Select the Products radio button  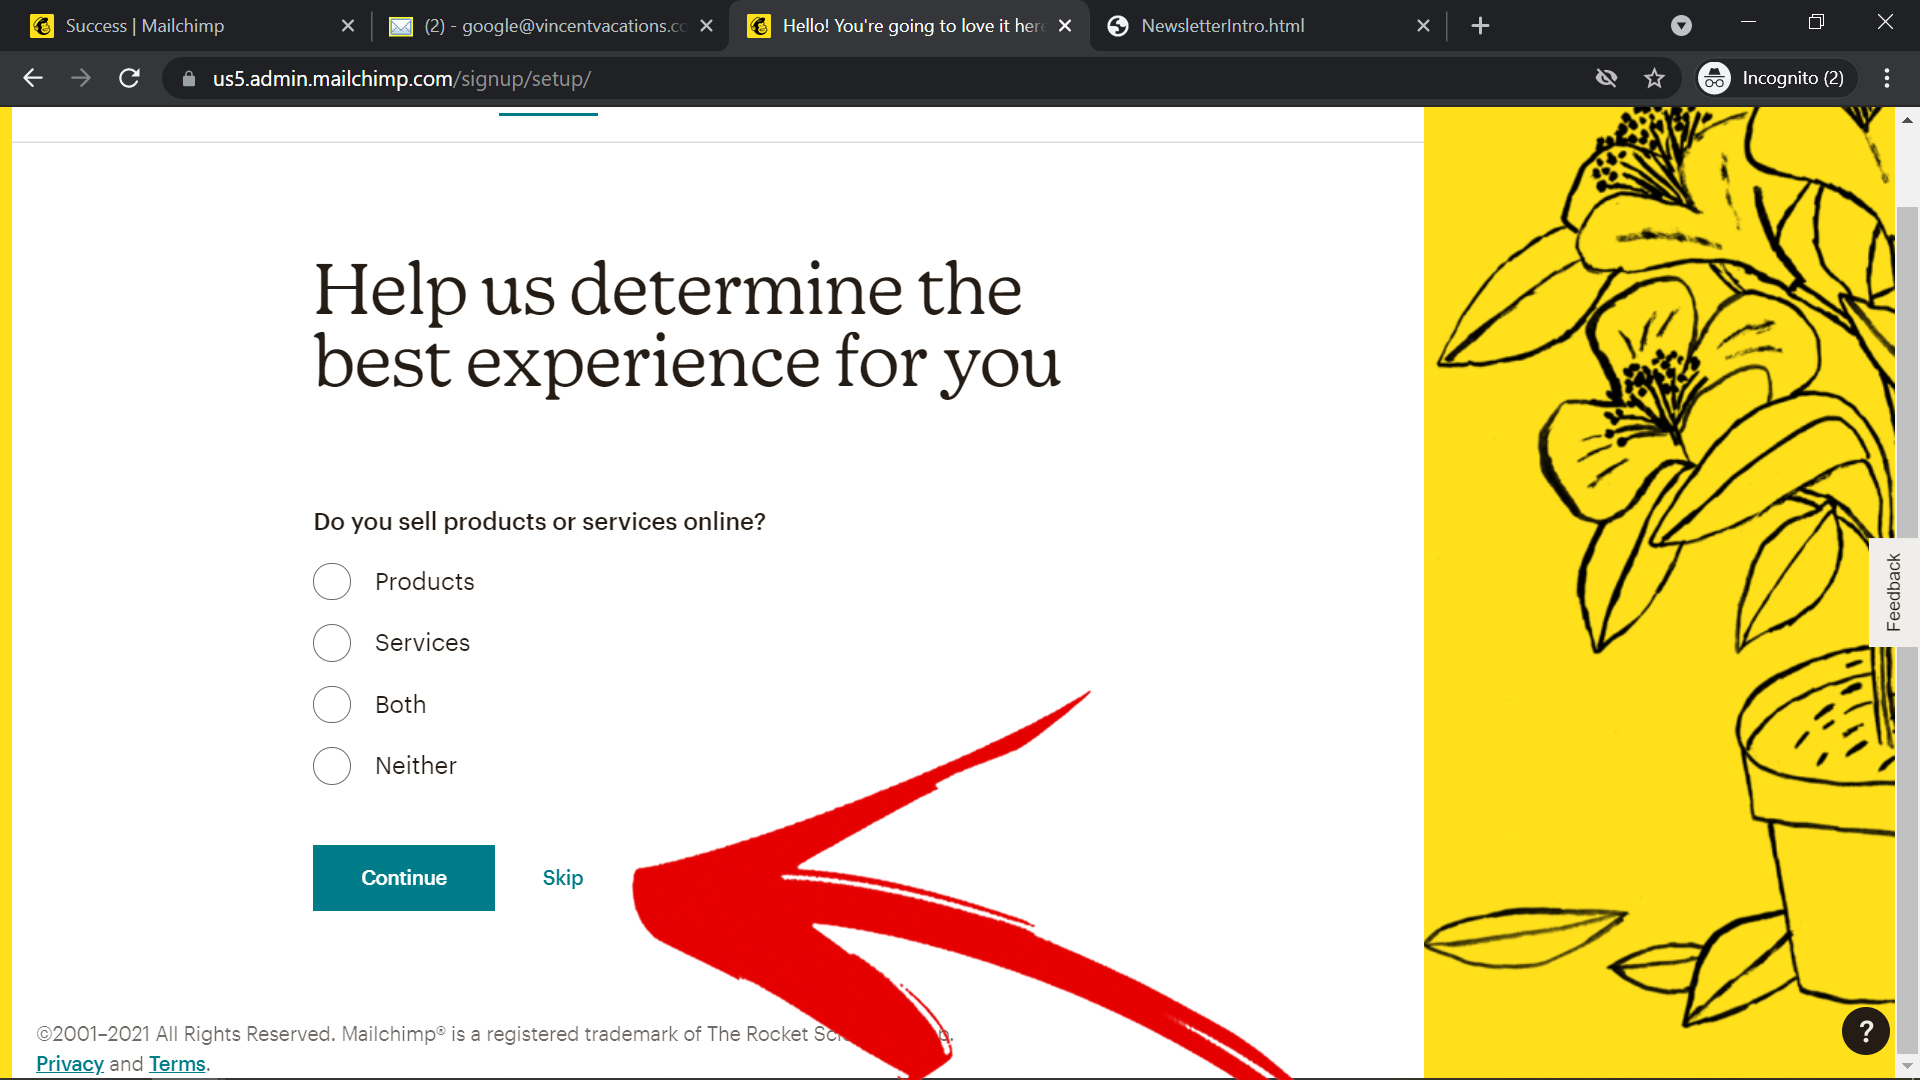coord(332,581)
